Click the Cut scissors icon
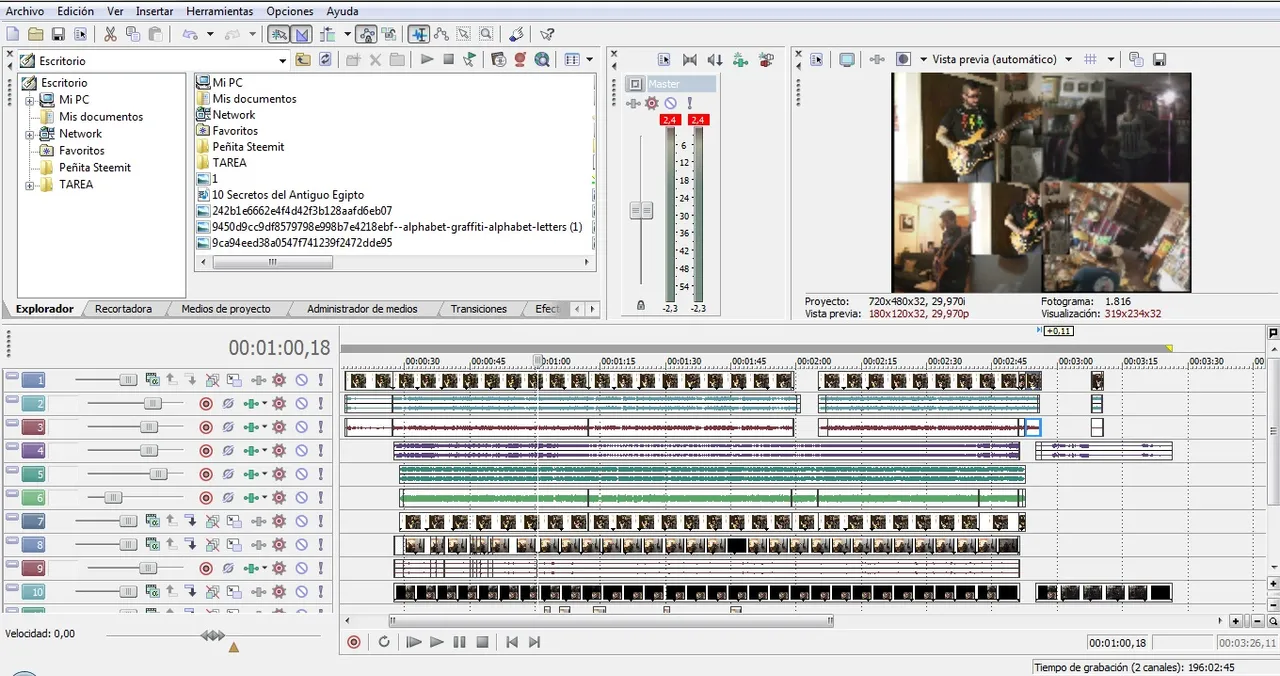 pos(110,34)
